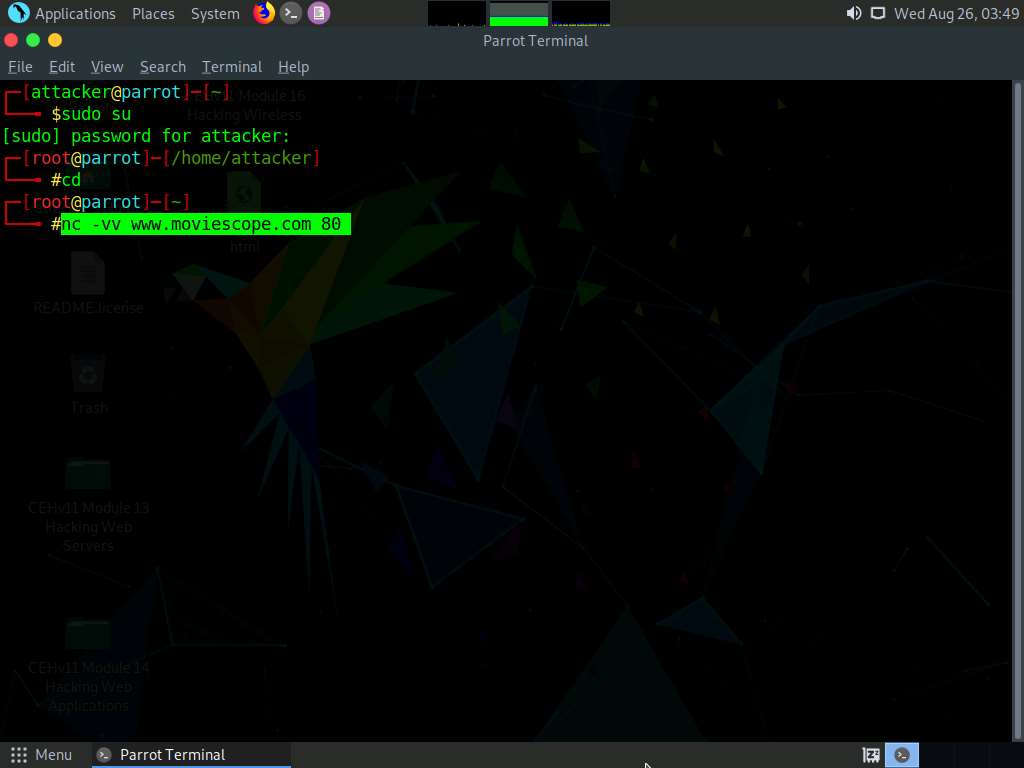The height and width of the screenshot is (768, 1024).
Task: Open the Search menu in terminal
Action: pyautogui.click(x=163, y=67)
